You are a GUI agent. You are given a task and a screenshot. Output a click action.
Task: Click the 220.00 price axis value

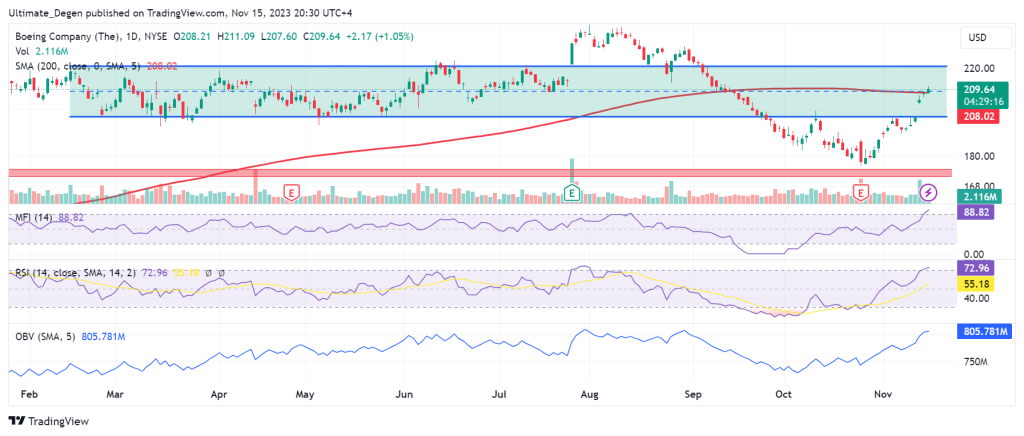click(980, 68)
